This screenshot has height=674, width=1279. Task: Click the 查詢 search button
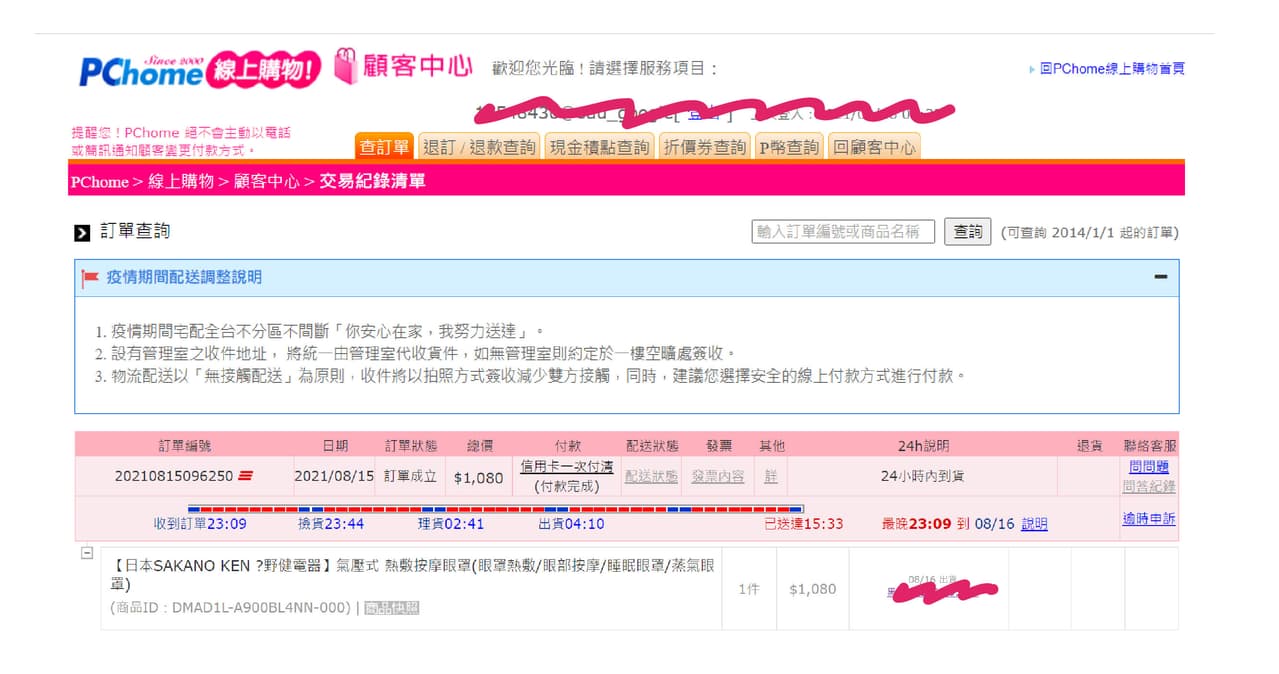(967, 232)
